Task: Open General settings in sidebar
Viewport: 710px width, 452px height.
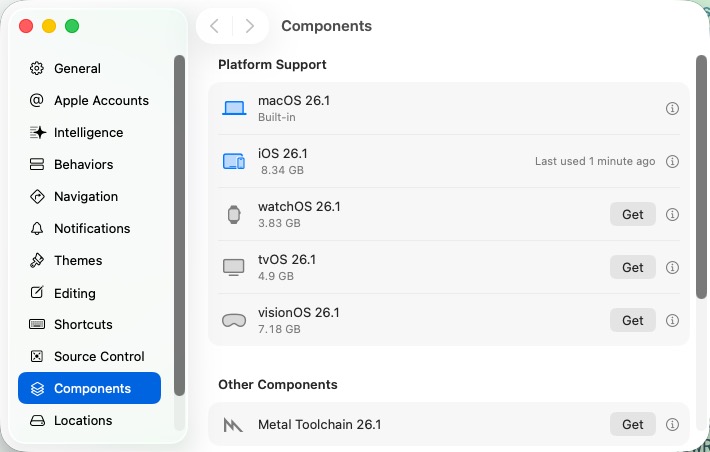Action: (77, 69)
